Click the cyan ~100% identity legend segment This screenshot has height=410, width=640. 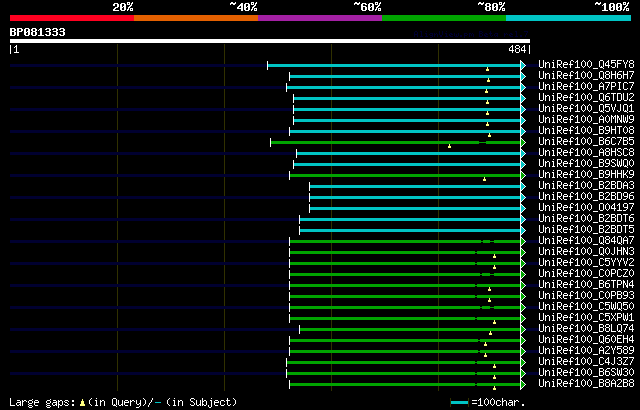pos(569,18)
